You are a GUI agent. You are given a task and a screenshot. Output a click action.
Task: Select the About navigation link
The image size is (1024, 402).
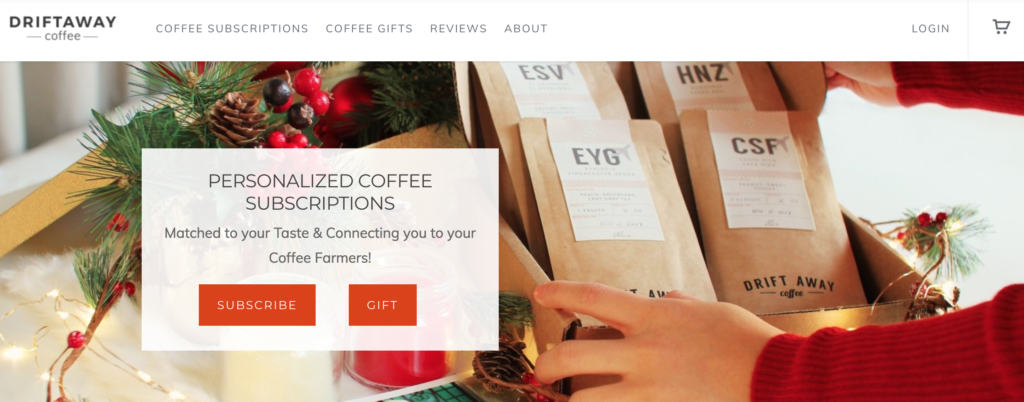tap(526, 29)
